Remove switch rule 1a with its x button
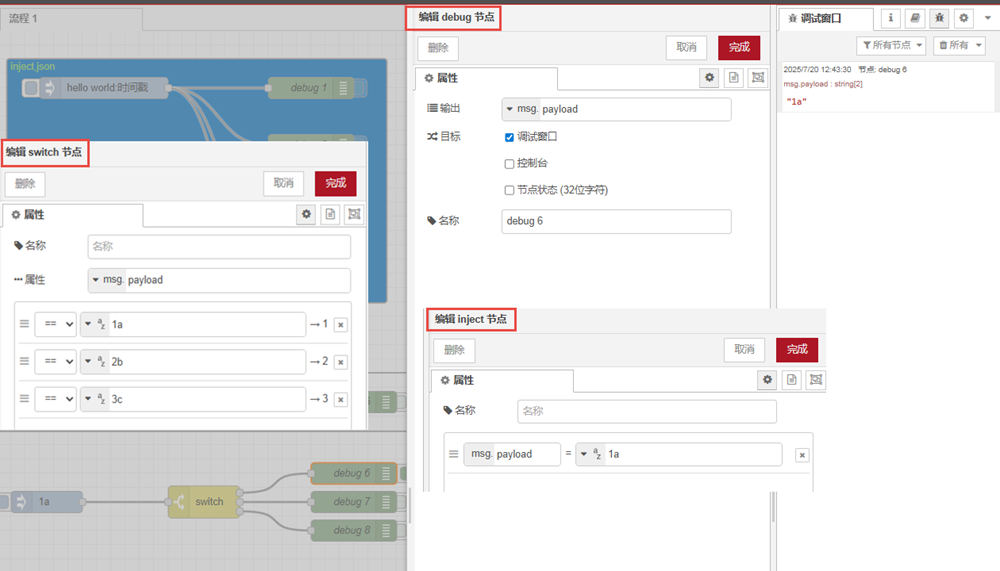Screen dimensions: 1000x571 pyautogui.click(x=341, y=325)
